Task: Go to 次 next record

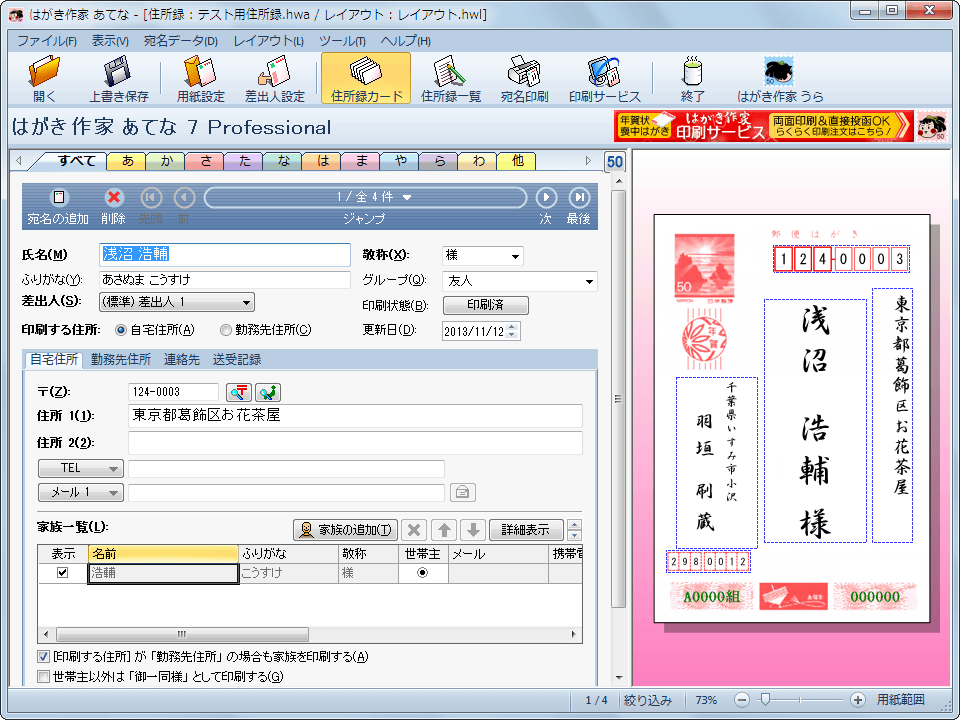Action: click(546, 197)
